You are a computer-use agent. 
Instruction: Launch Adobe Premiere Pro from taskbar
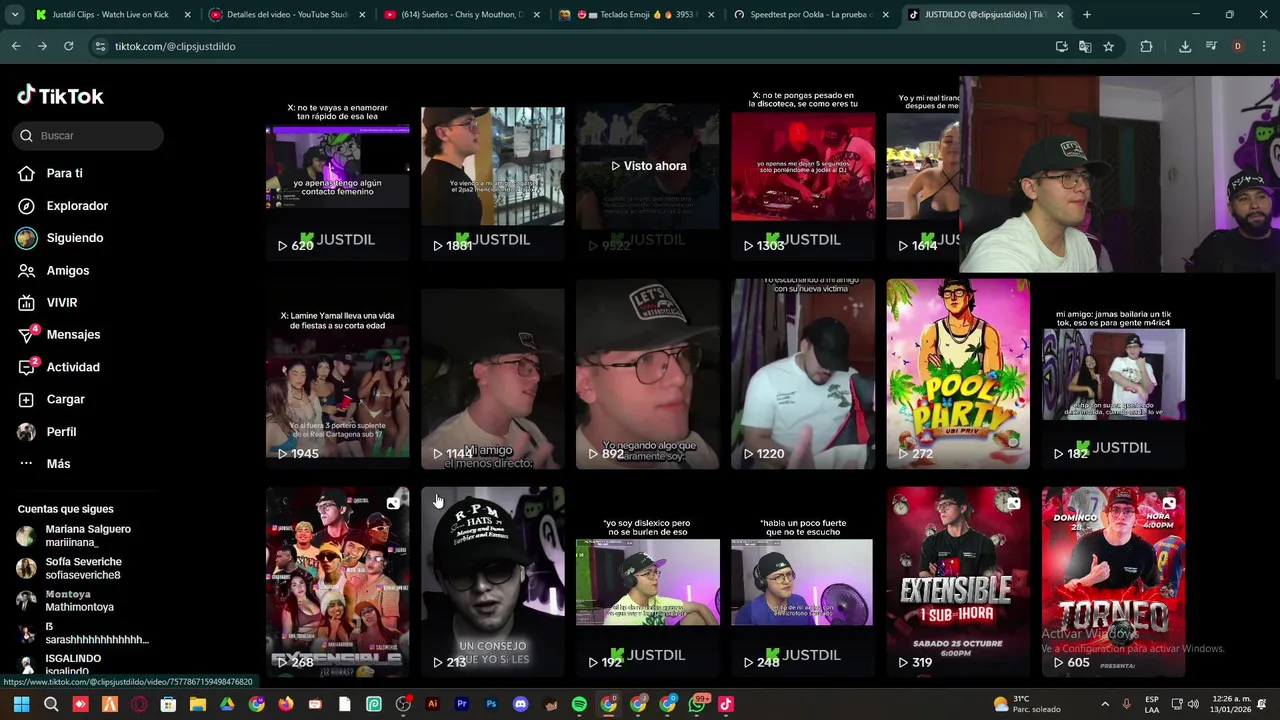point(462,704)
